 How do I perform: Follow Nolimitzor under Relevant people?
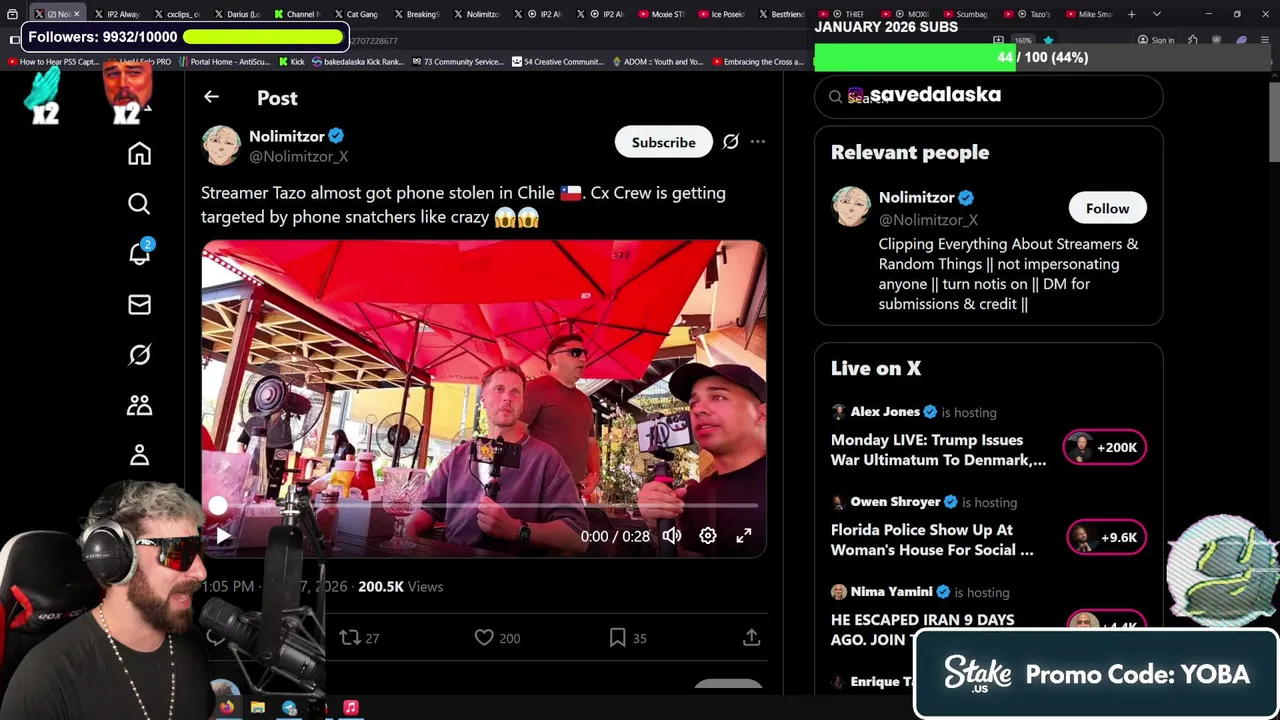point(1107,208)
